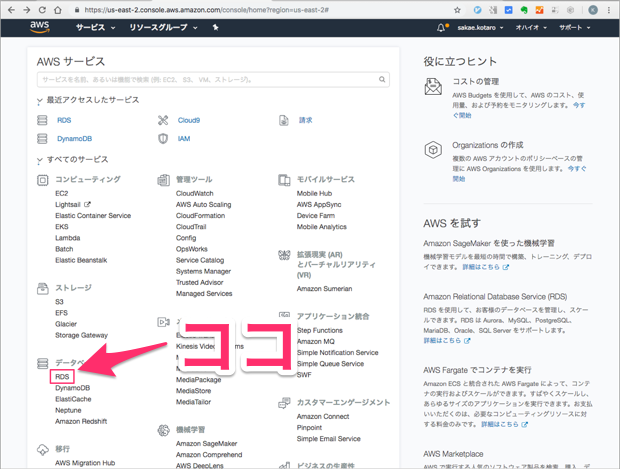Screen dimensions: 620x469
Task: Open the Cloud9 recent service link
Action: coord(189,120)
